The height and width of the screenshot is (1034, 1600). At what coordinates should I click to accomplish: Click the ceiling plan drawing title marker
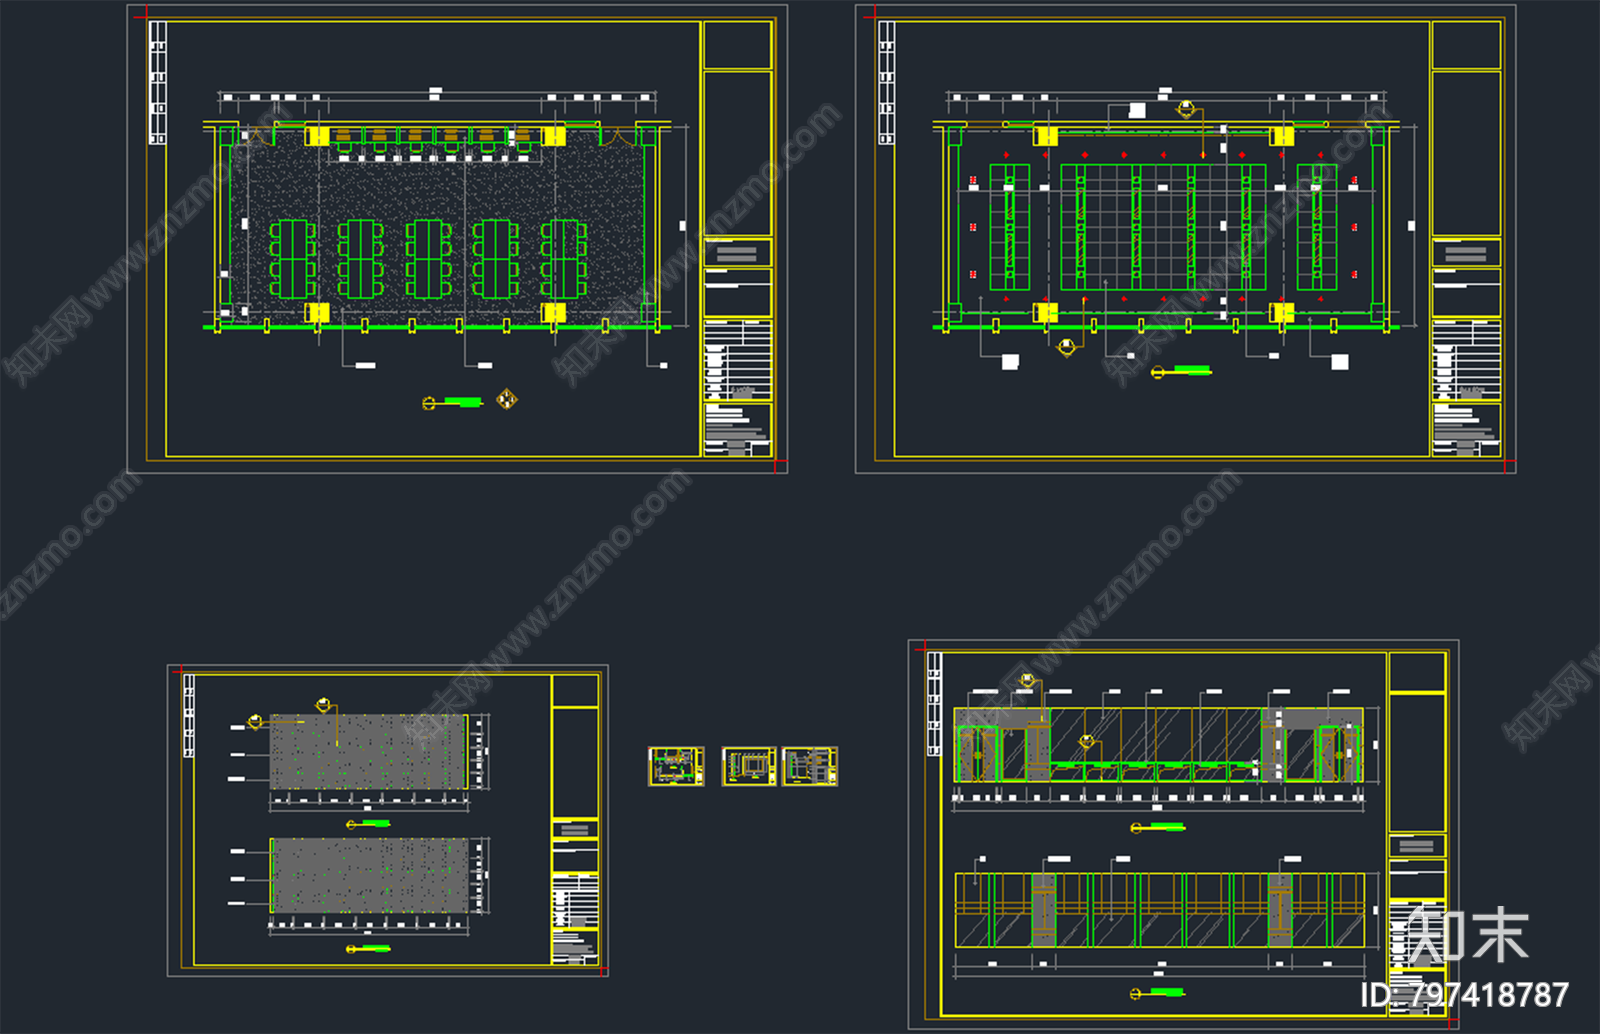1180,372
